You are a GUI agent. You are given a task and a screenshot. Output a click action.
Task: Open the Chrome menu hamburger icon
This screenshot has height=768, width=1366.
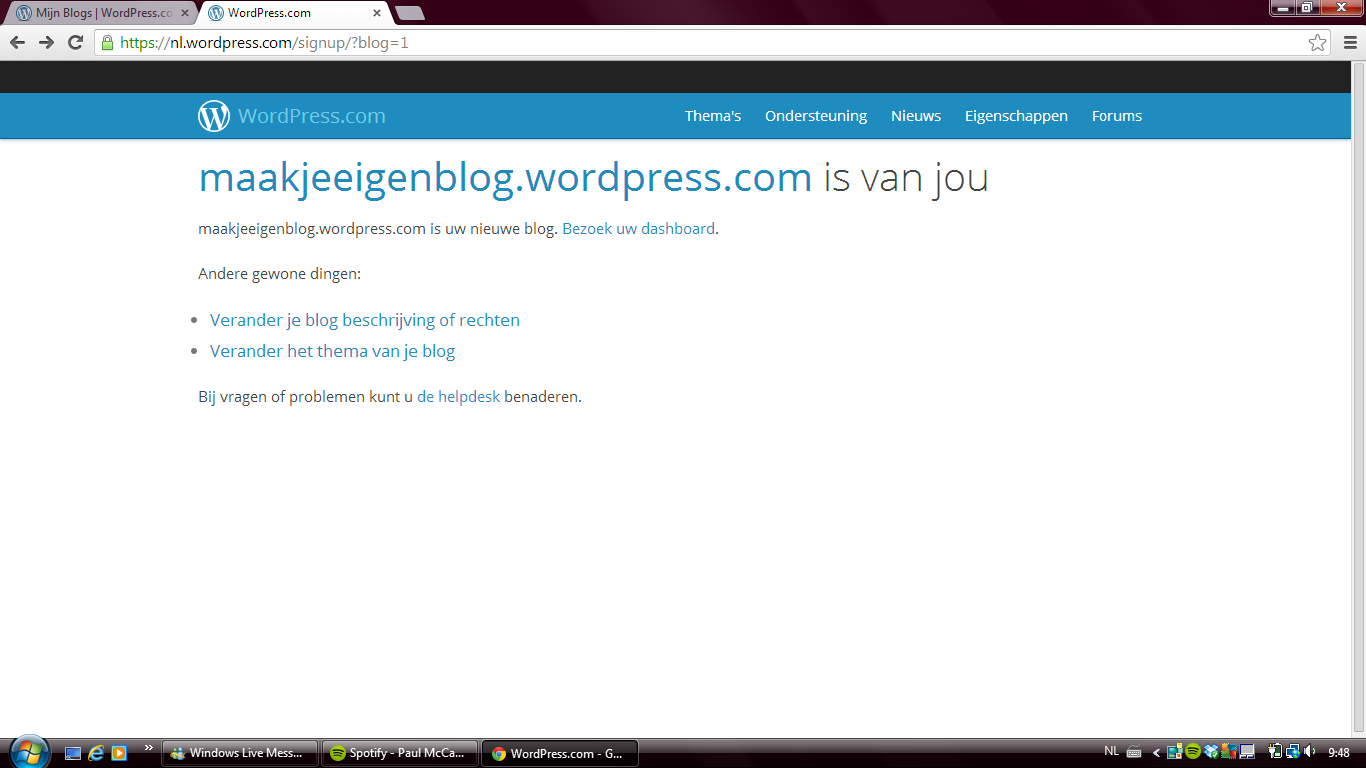(1350, 43)
